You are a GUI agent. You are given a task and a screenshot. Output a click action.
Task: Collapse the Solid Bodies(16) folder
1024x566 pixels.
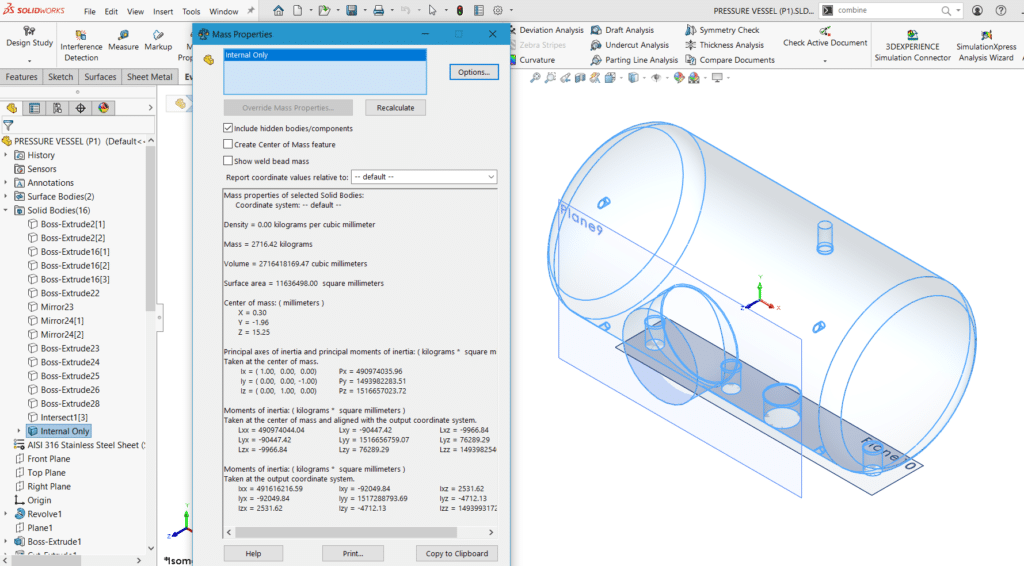coord(6,210)
